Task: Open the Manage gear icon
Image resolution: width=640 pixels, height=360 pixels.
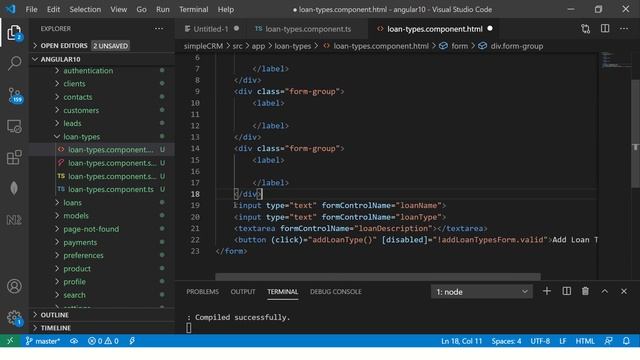Action: tap(14, 318)
